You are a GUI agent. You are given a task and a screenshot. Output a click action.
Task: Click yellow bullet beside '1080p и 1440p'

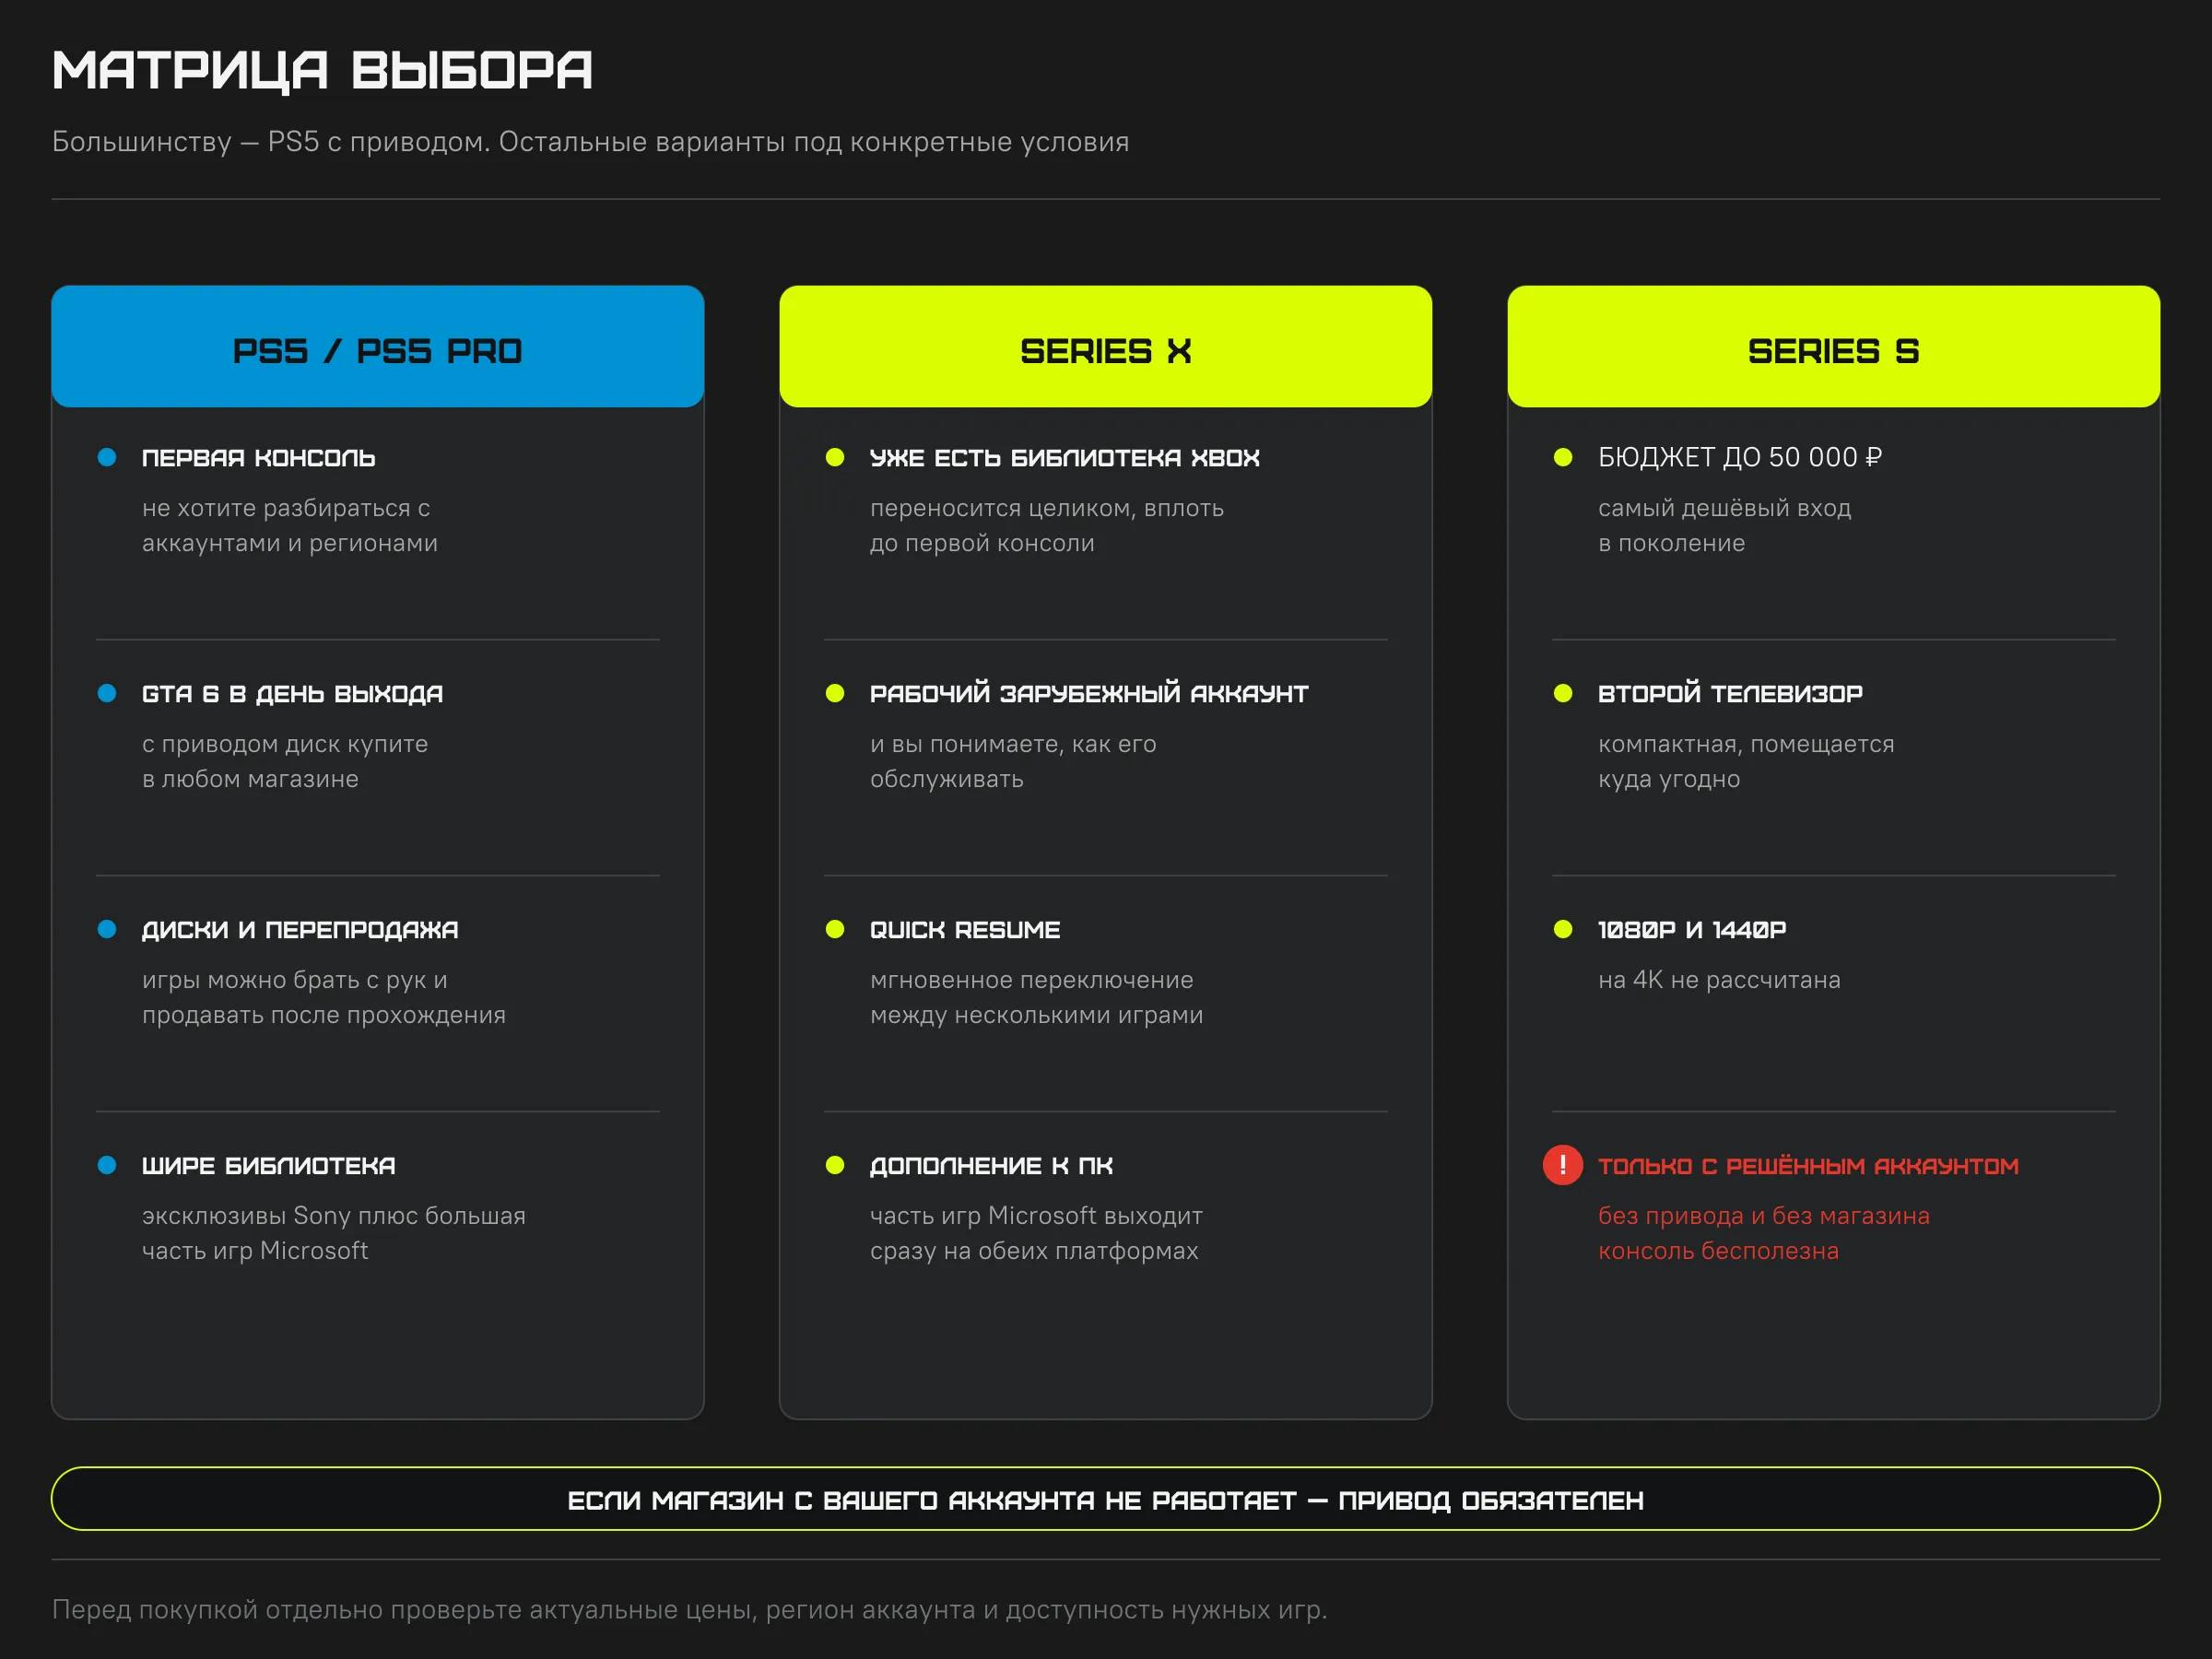click(1563, 930)
